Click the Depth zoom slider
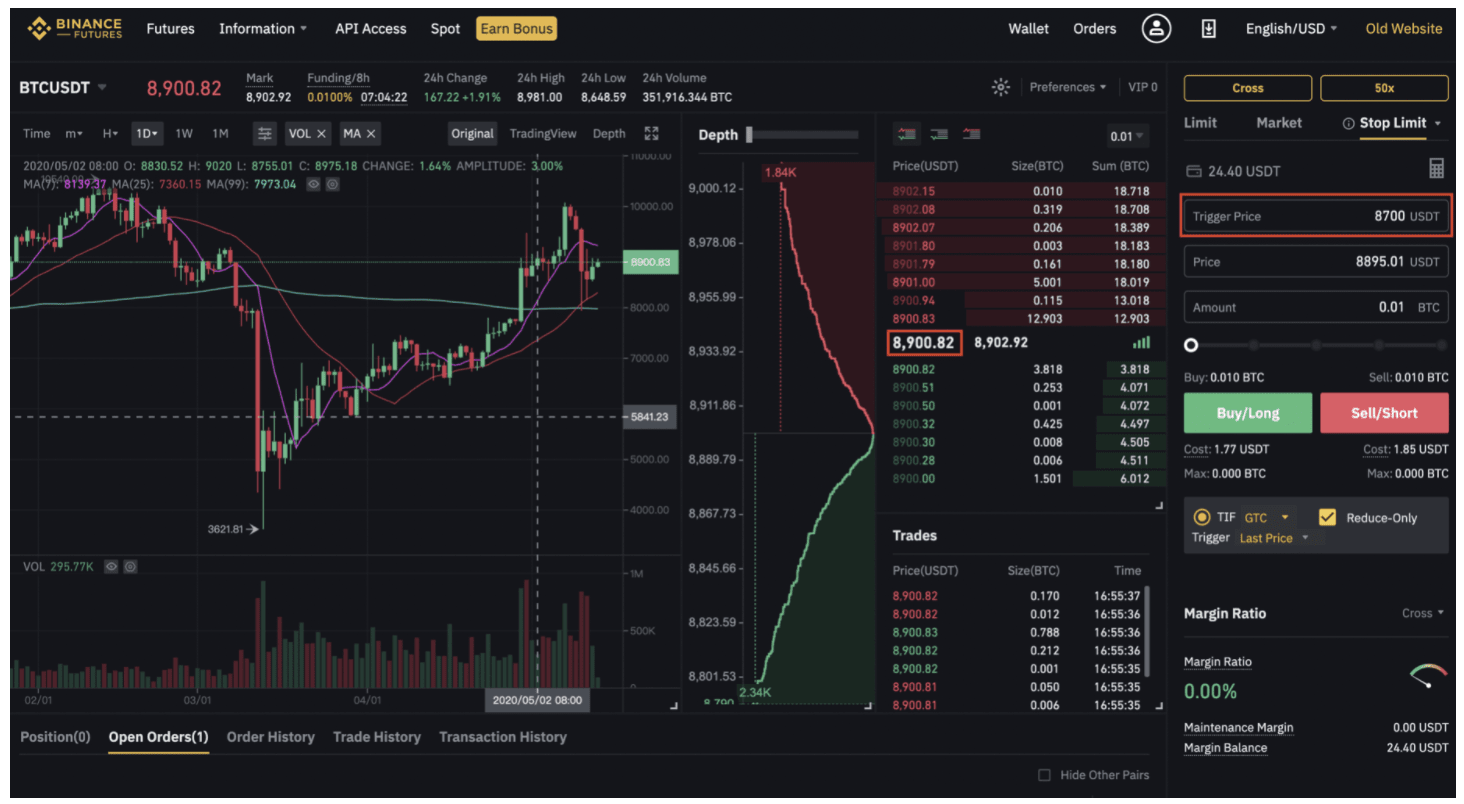Image resolution: width=1464 pixels, height=804 pixels. tap(803, 135)
